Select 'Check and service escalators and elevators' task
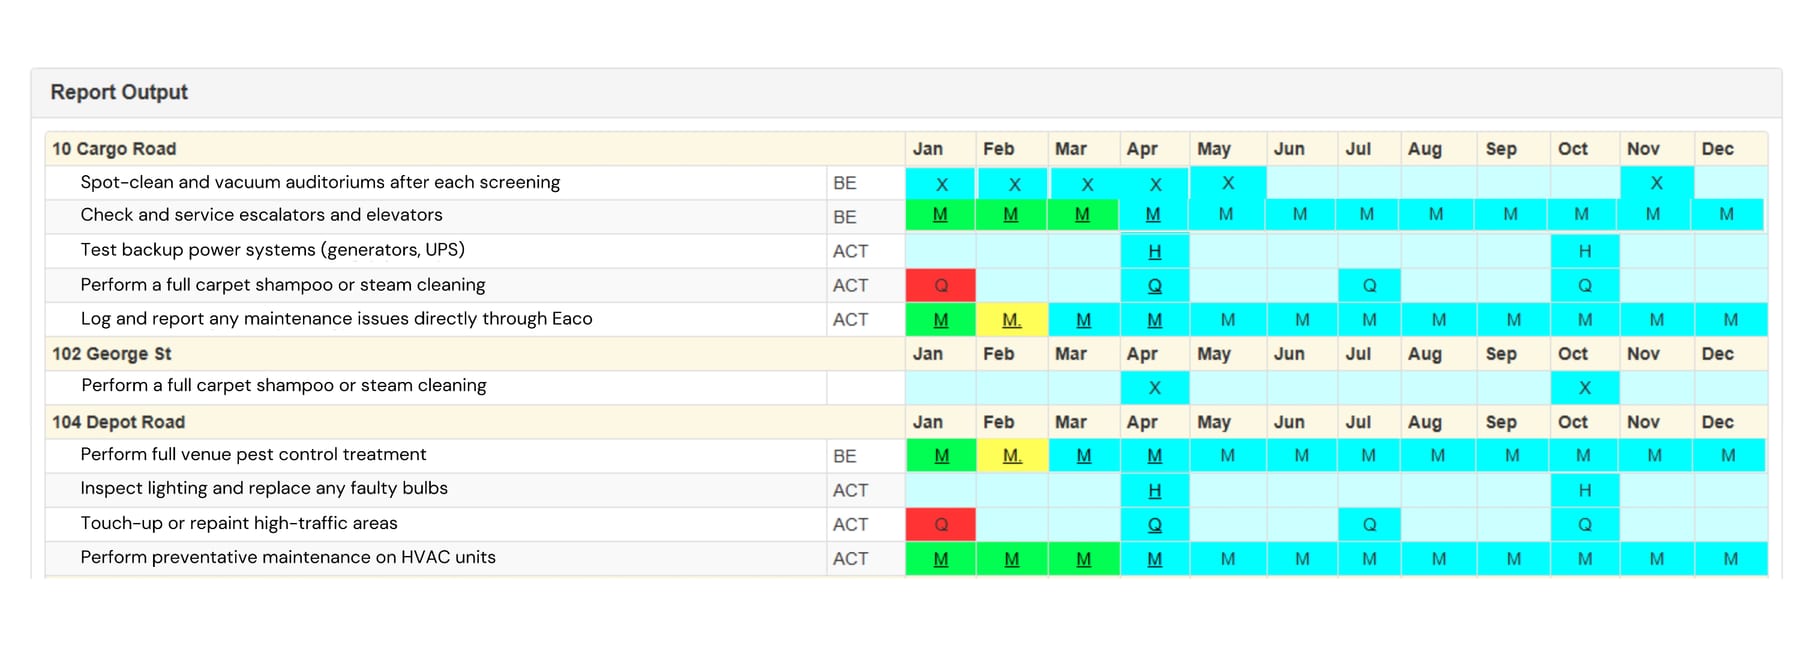The width and height of the screenshot is (1800, 646). pyautogui.click(x=261, y=215)
